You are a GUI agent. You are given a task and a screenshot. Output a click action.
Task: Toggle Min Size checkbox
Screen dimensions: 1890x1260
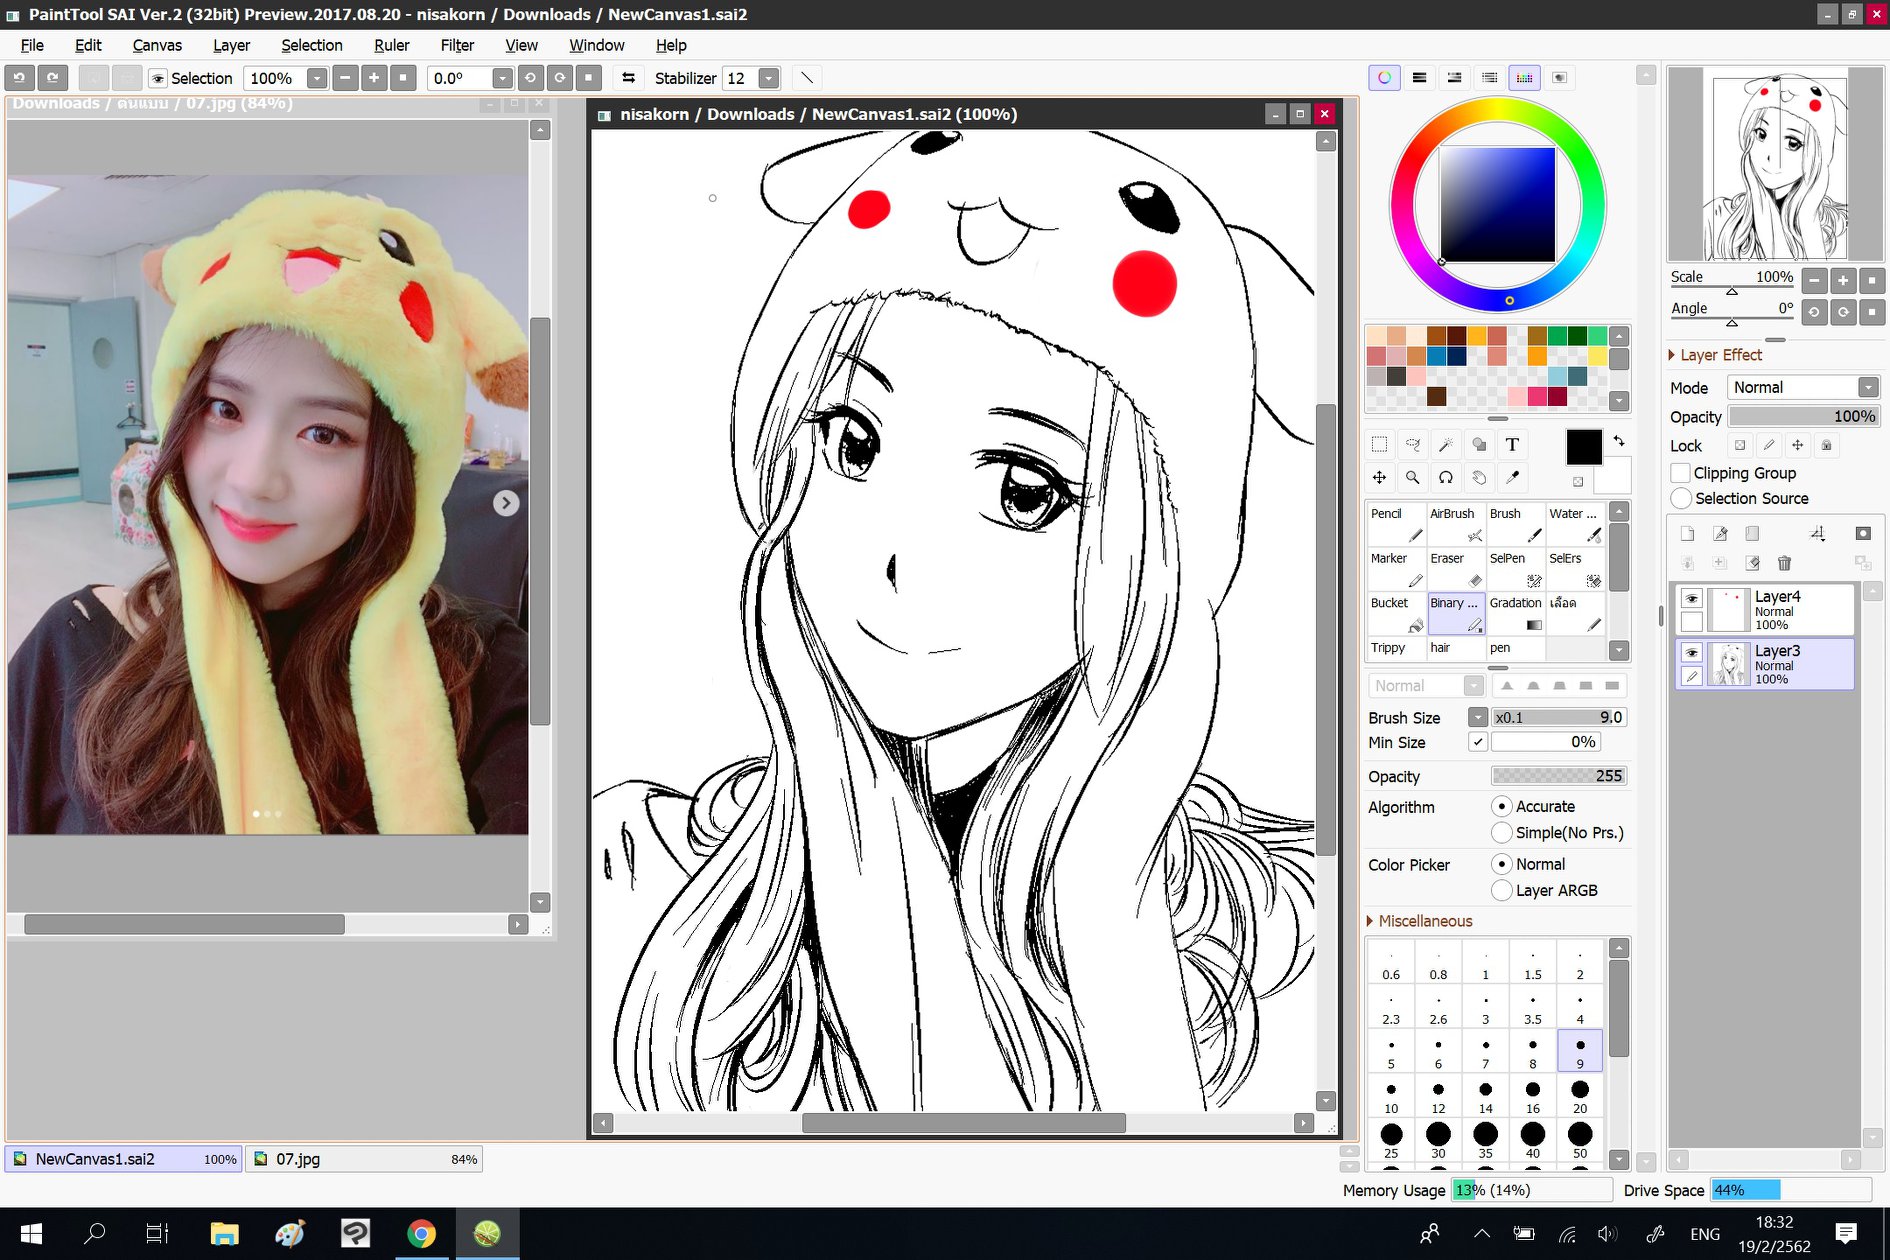click(1477, 742)
